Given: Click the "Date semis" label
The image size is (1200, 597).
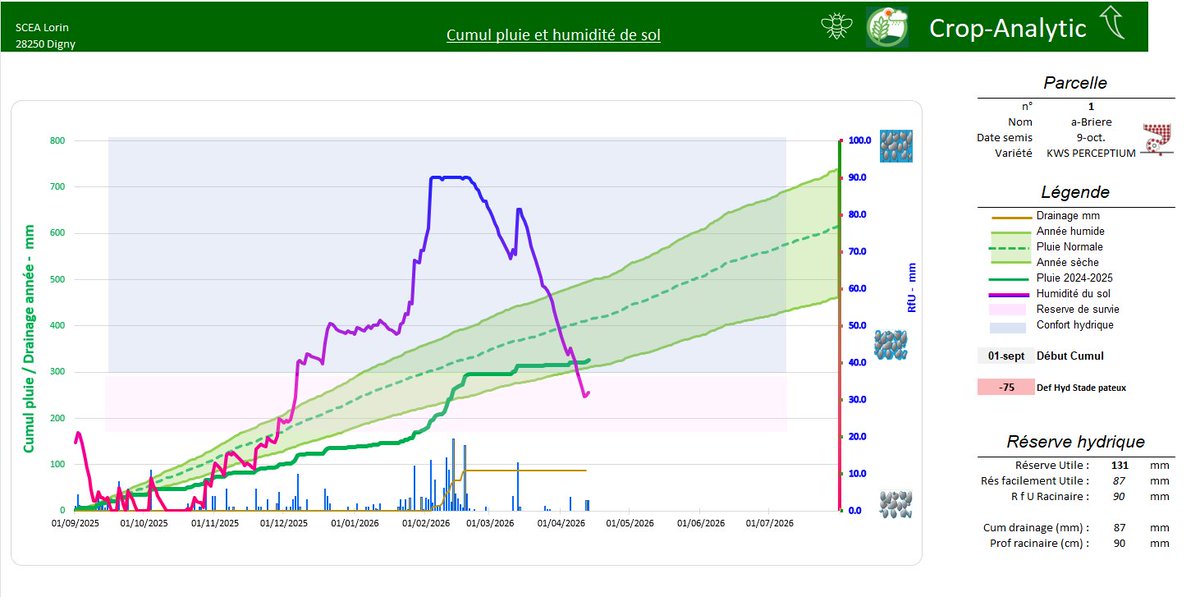Looking at the screenshot, I should 1005,137.
